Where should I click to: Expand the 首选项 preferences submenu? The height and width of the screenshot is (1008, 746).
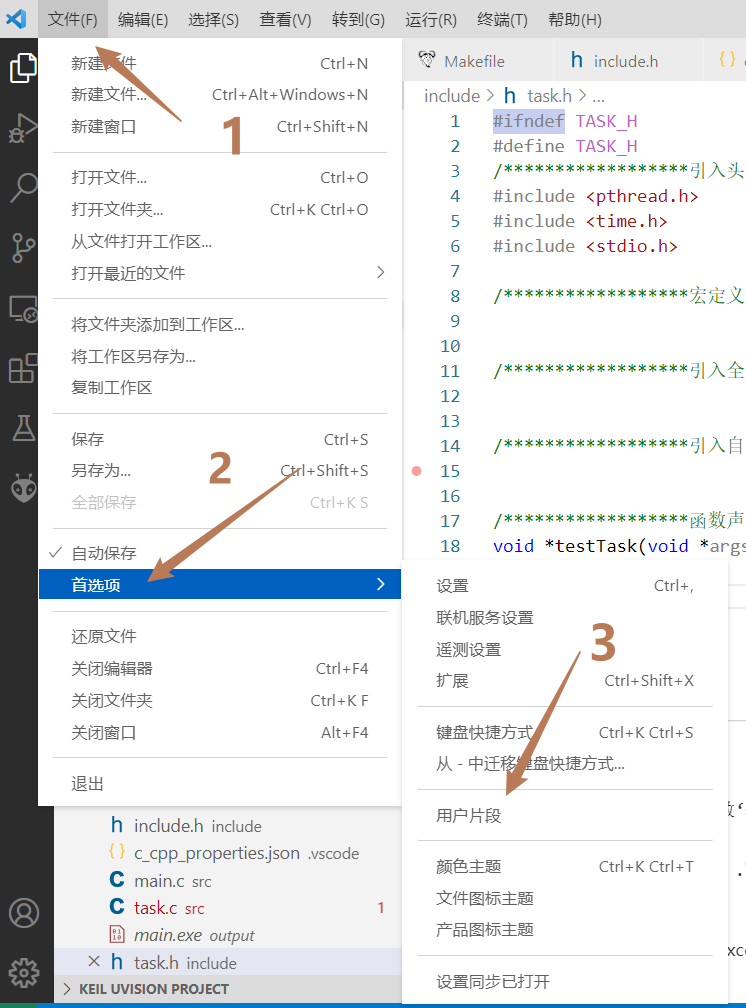[x=219, y=584]
